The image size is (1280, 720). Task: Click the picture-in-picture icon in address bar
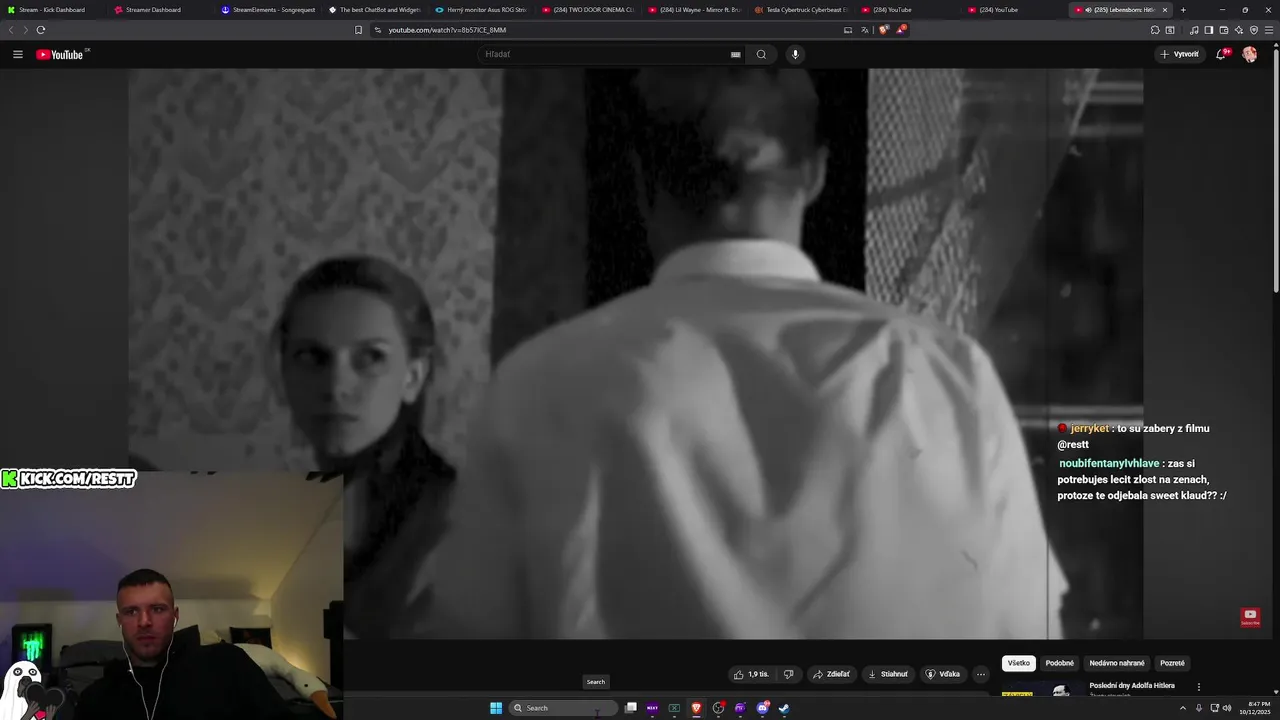(848, 30)
